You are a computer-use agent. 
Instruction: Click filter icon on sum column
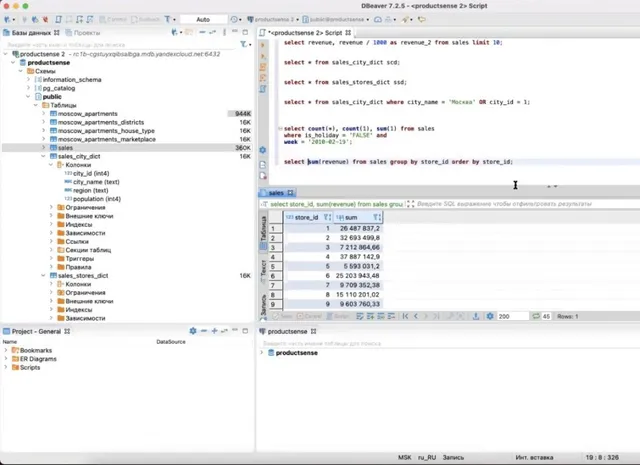376,218
